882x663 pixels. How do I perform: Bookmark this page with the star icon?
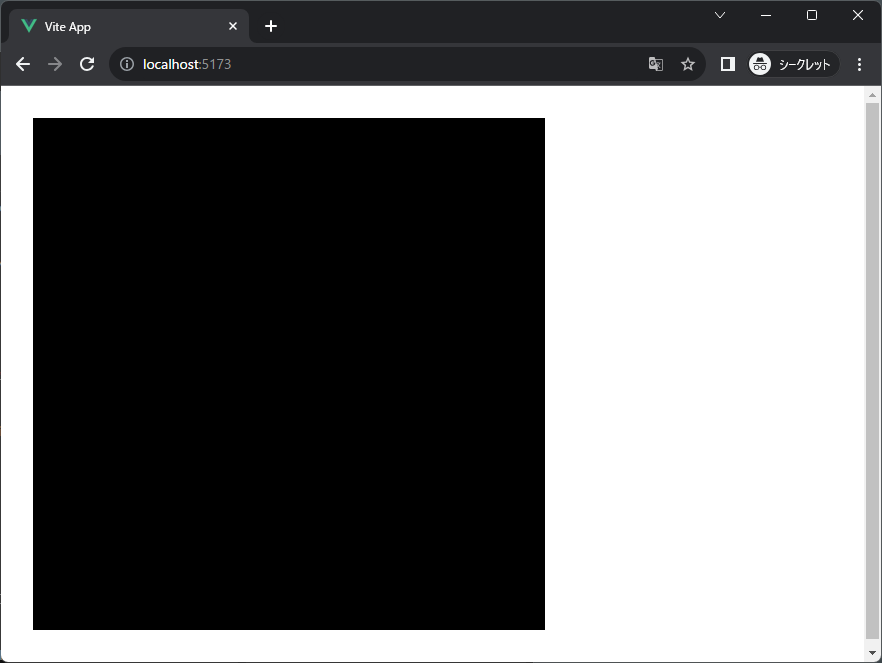[x=688, y=63]
